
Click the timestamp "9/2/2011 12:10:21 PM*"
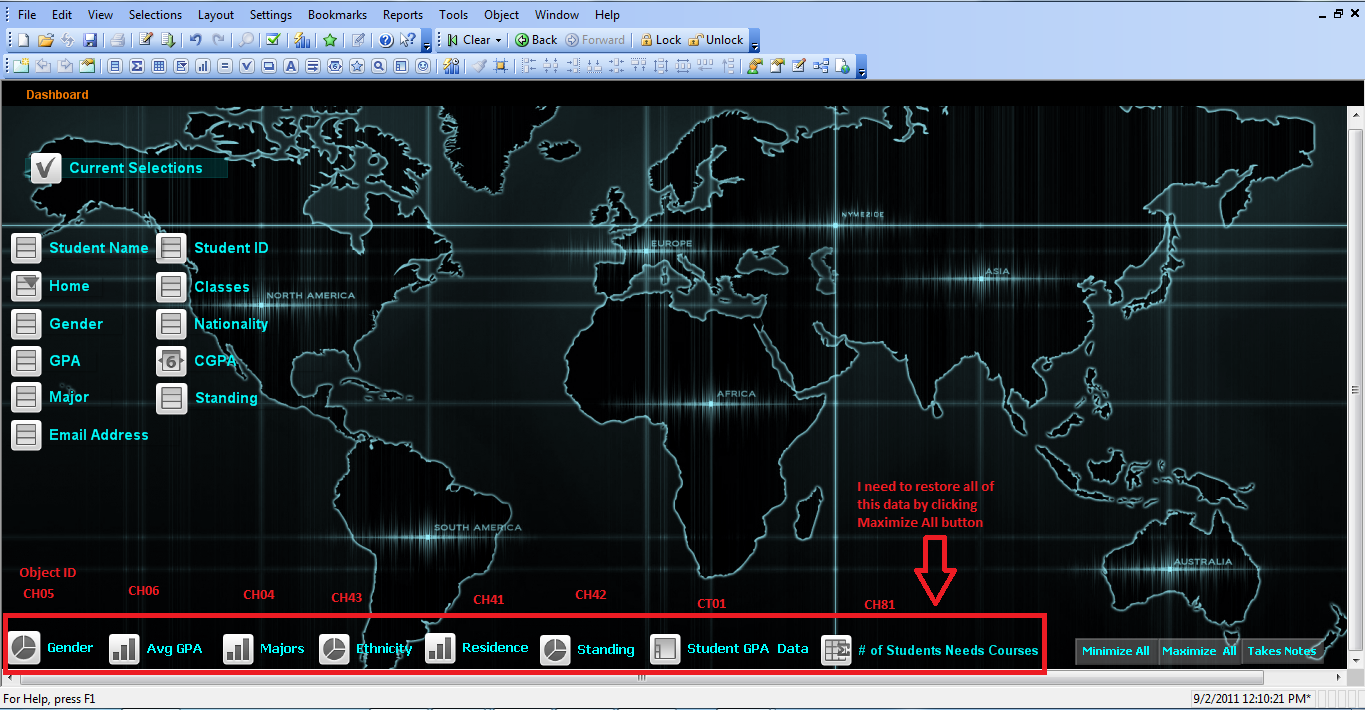coord(1252,698)
